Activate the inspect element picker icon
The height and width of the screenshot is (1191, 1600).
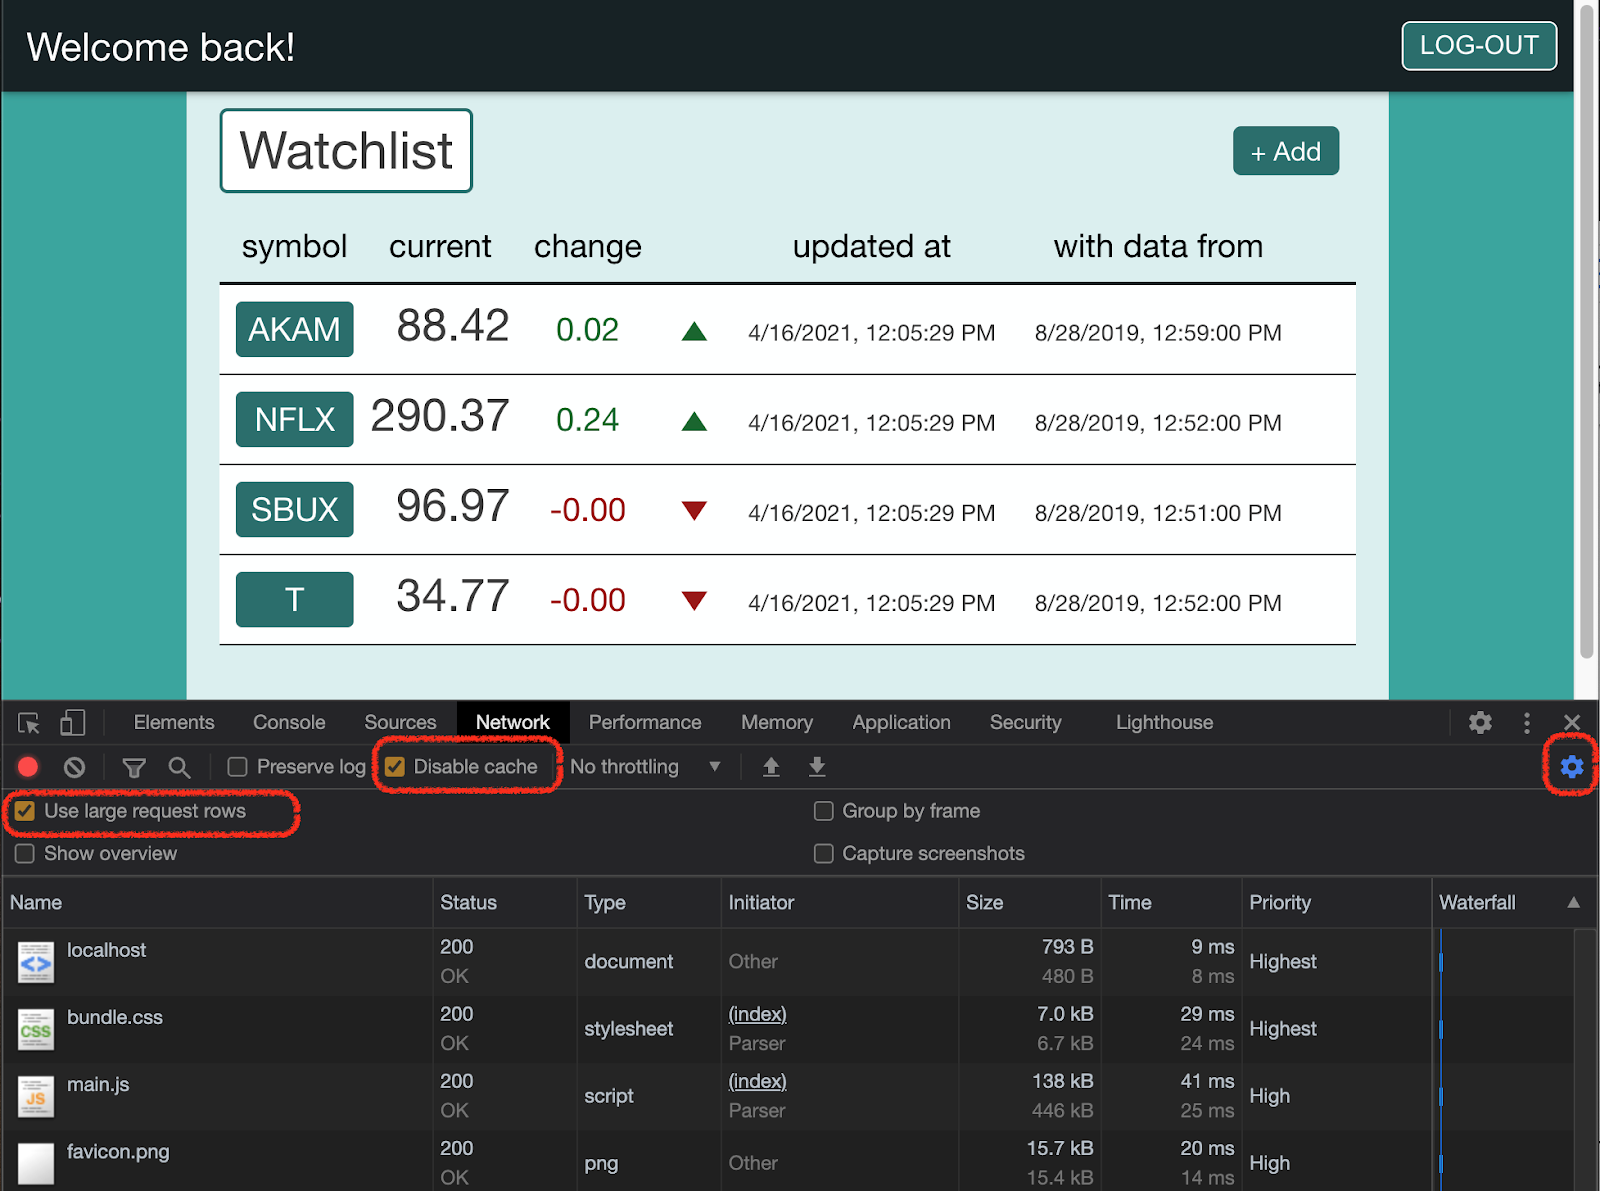coord(29,723)
